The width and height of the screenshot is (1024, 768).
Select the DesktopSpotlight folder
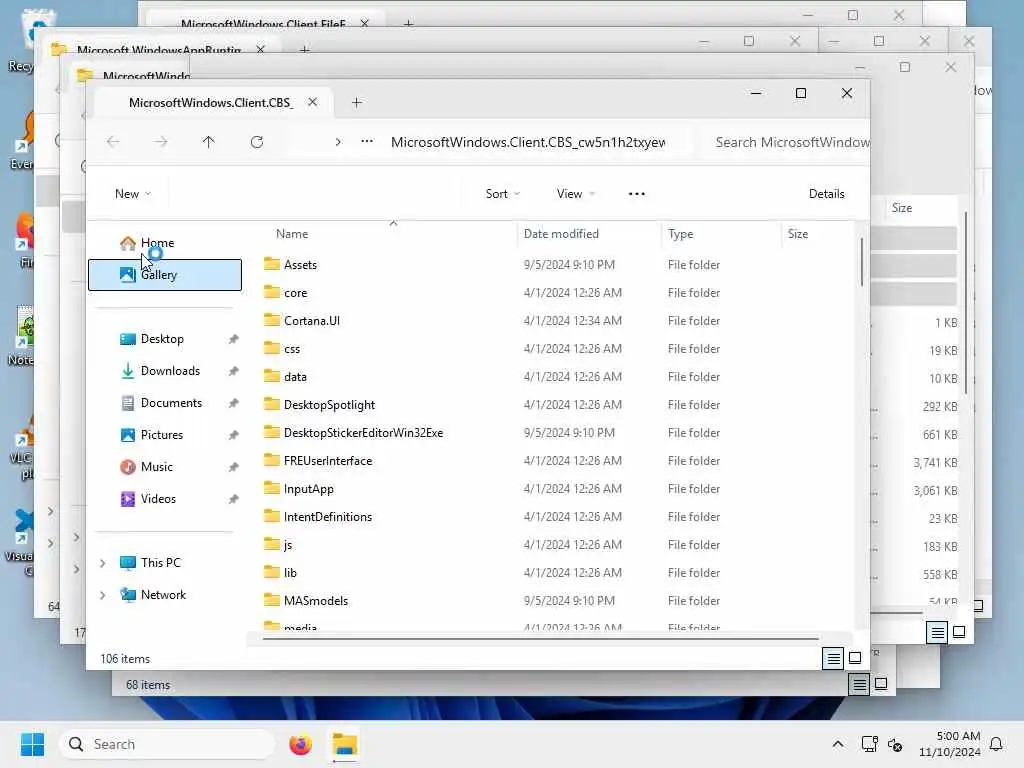329,405
